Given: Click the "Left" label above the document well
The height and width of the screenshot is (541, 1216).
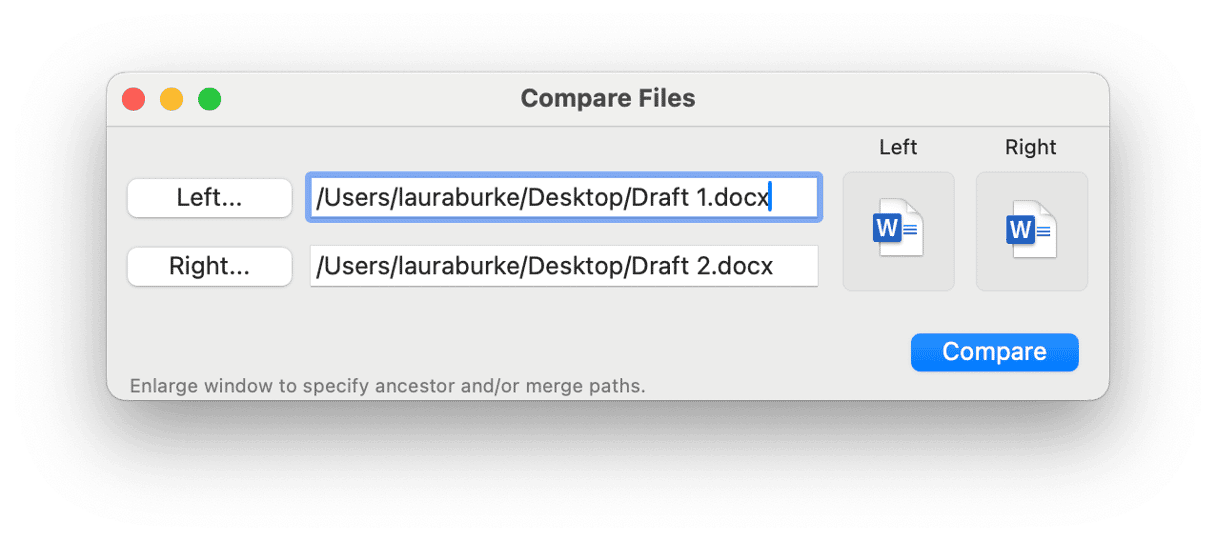Looking at the screenshot, I should [x=898, y=148].
